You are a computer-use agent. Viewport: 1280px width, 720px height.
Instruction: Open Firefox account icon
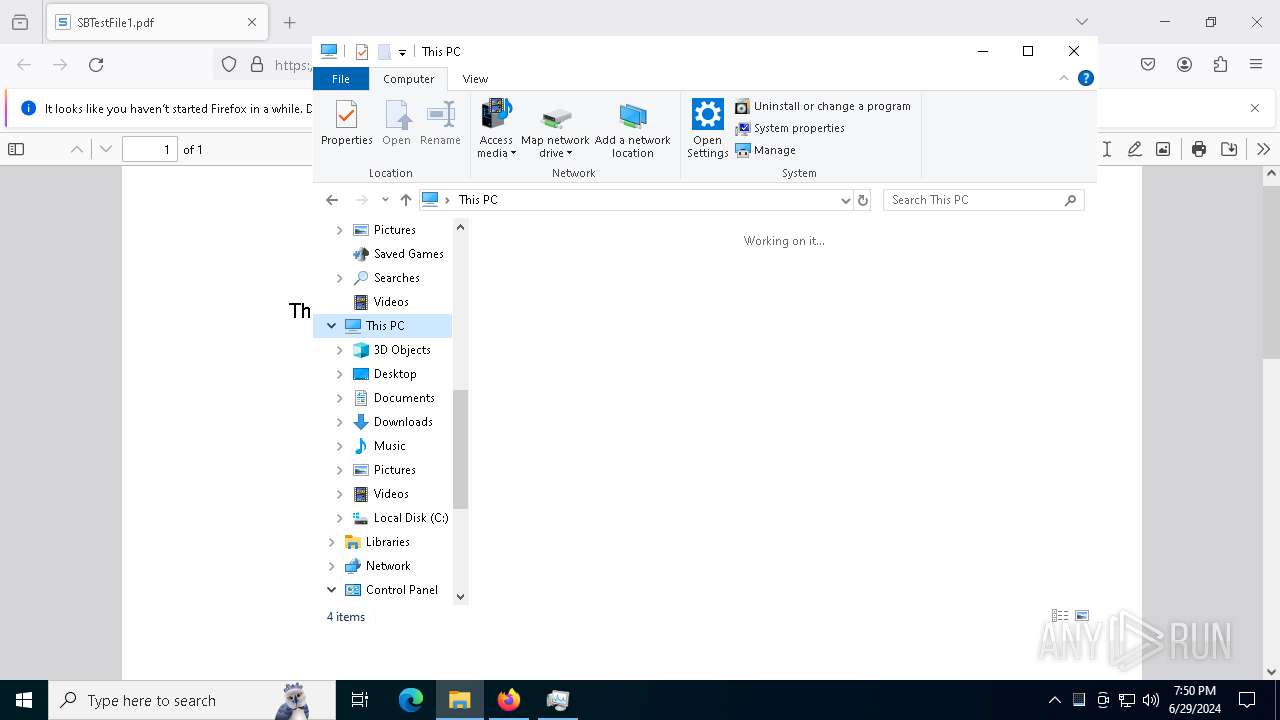1184,65
